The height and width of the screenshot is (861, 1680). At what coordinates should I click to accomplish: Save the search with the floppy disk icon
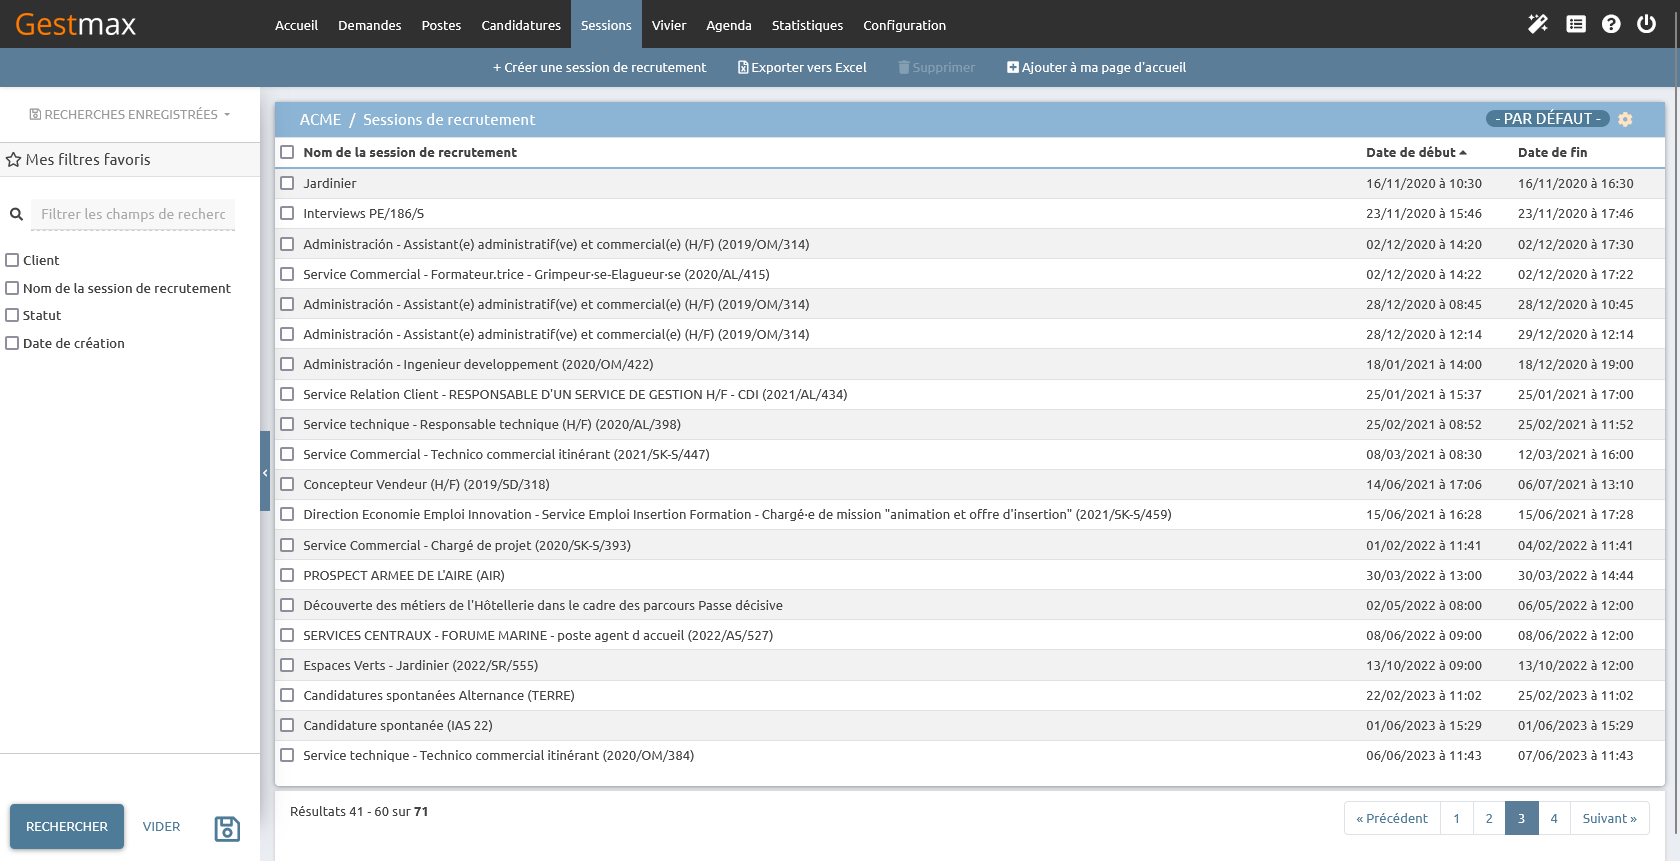pyautogui.click(x=227, y=828)
